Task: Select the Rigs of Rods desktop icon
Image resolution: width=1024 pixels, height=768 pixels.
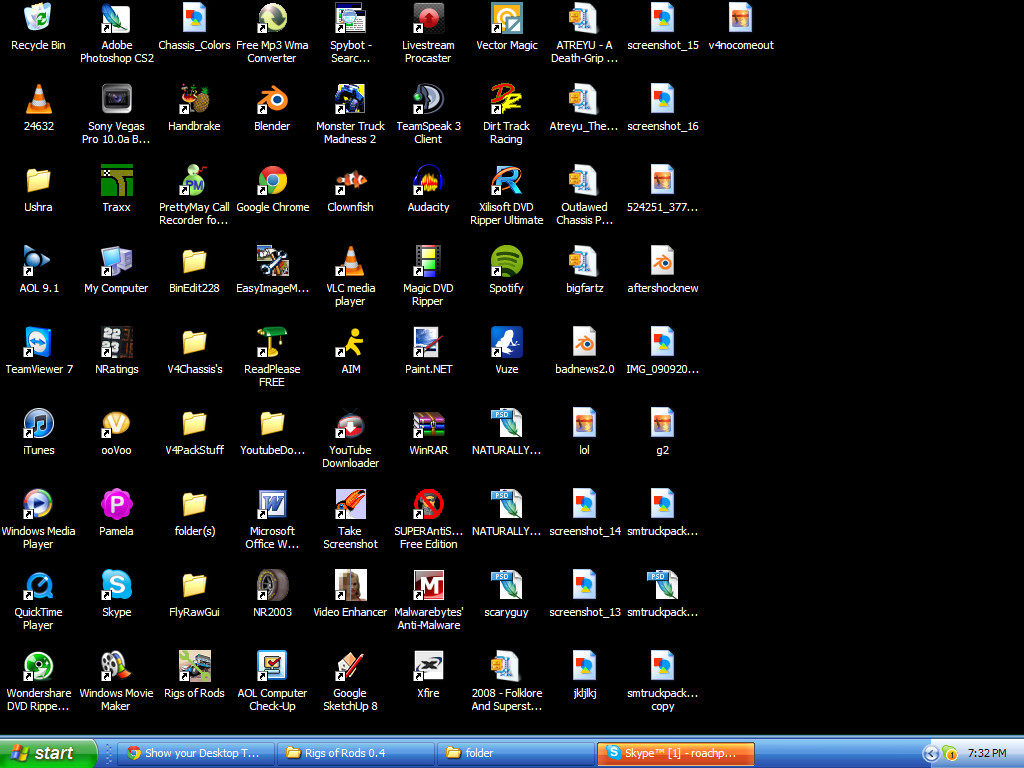Action: (x=195, y=666)
